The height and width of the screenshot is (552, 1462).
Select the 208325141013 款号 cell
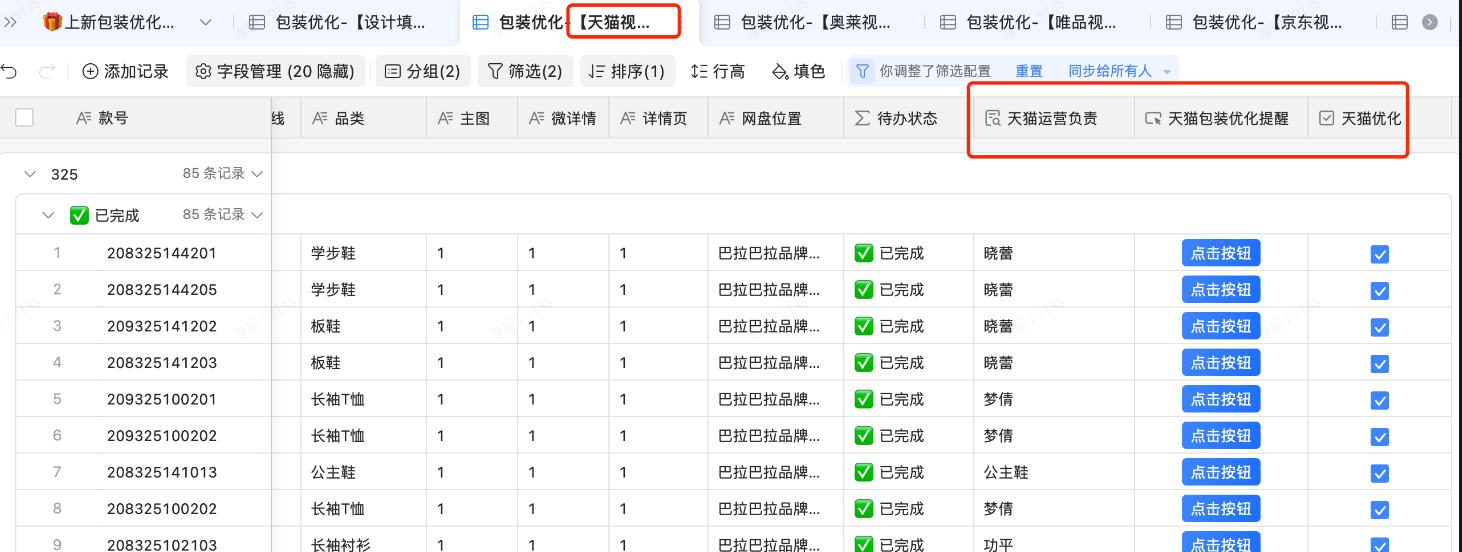click(162, 472)
